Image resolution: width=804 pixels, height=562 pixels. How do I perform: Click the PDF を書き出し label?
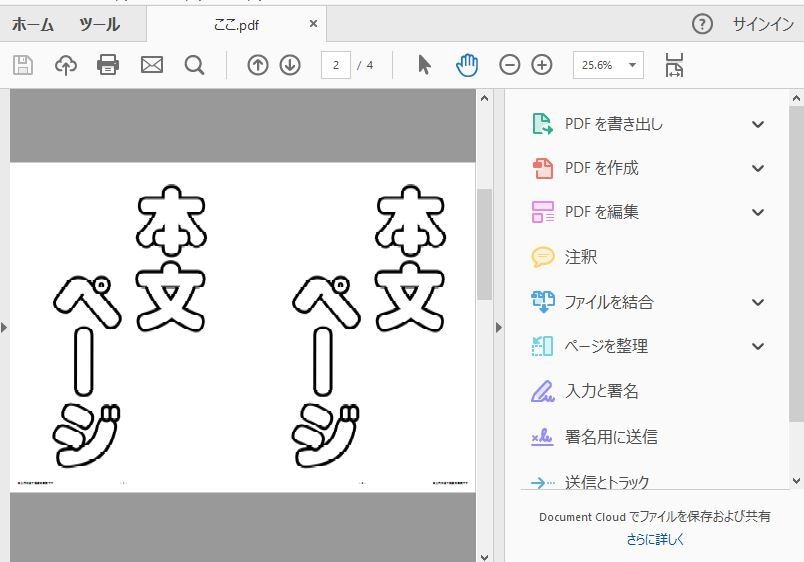(614, 124)
